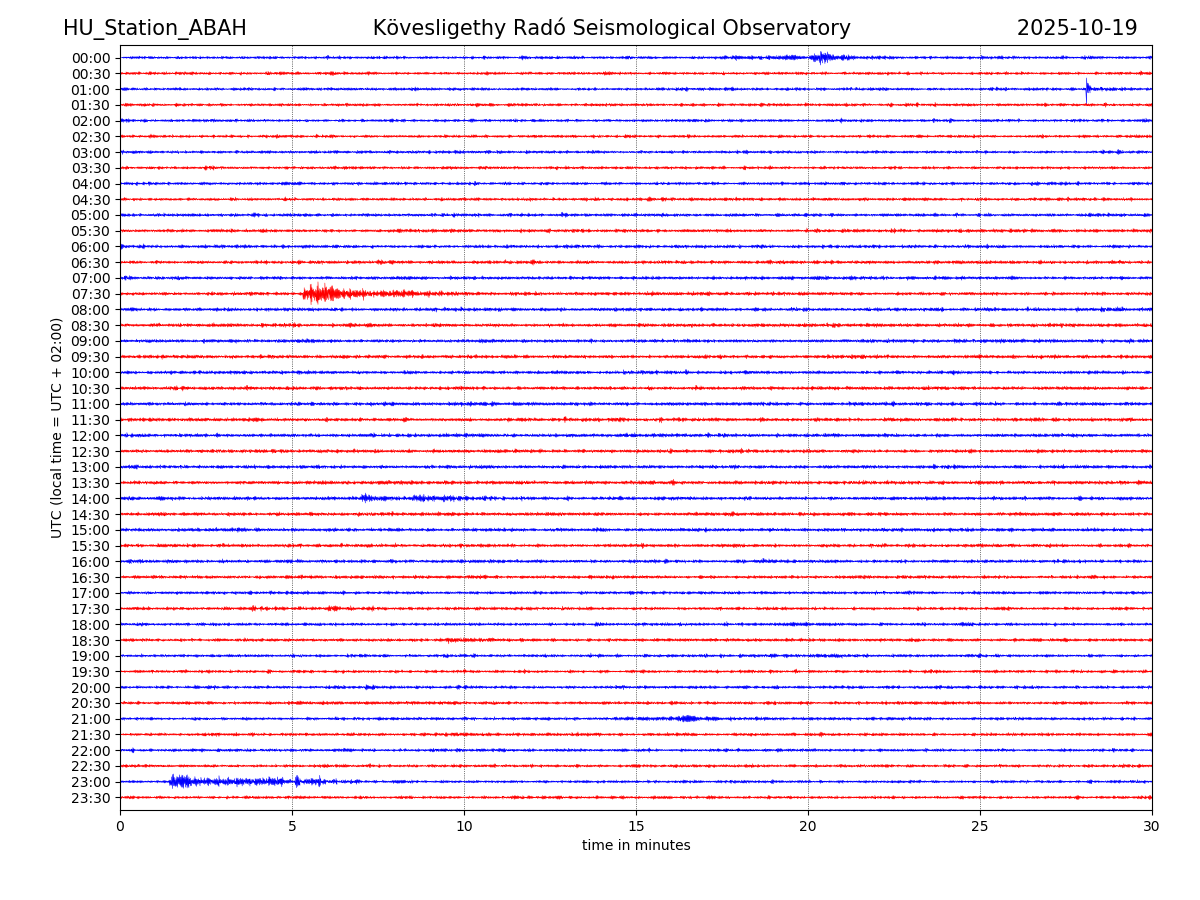Viewport: 1200px width, 900px height.
Task: Click the blue spike on the 01:00 trace
Action: click(1087, 89)
